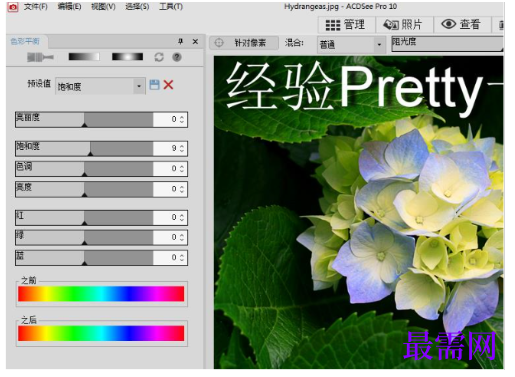Open the 工具(T) menu
The height and width of the screenshot is (377, 515).
click(171, 7)
